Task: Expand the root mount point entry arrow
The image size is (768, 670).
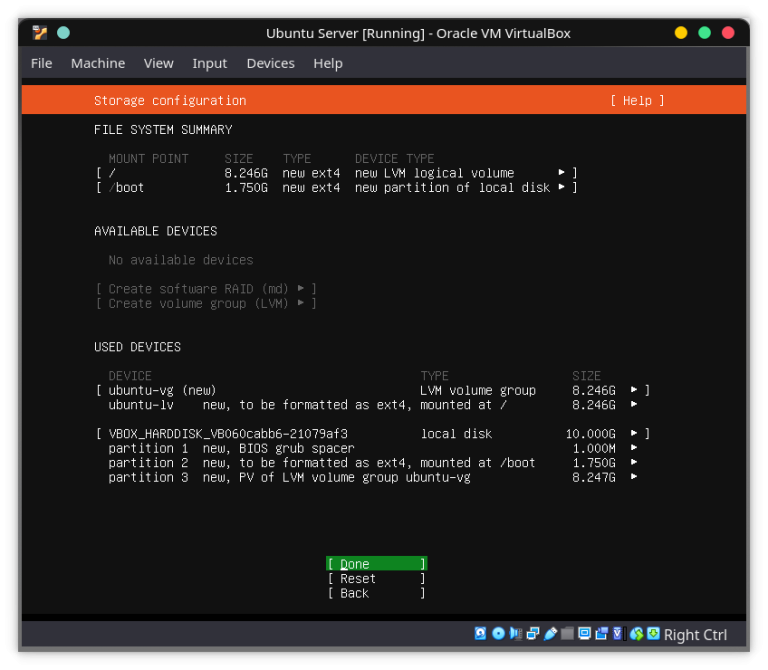Action: (x=562, y=173)
